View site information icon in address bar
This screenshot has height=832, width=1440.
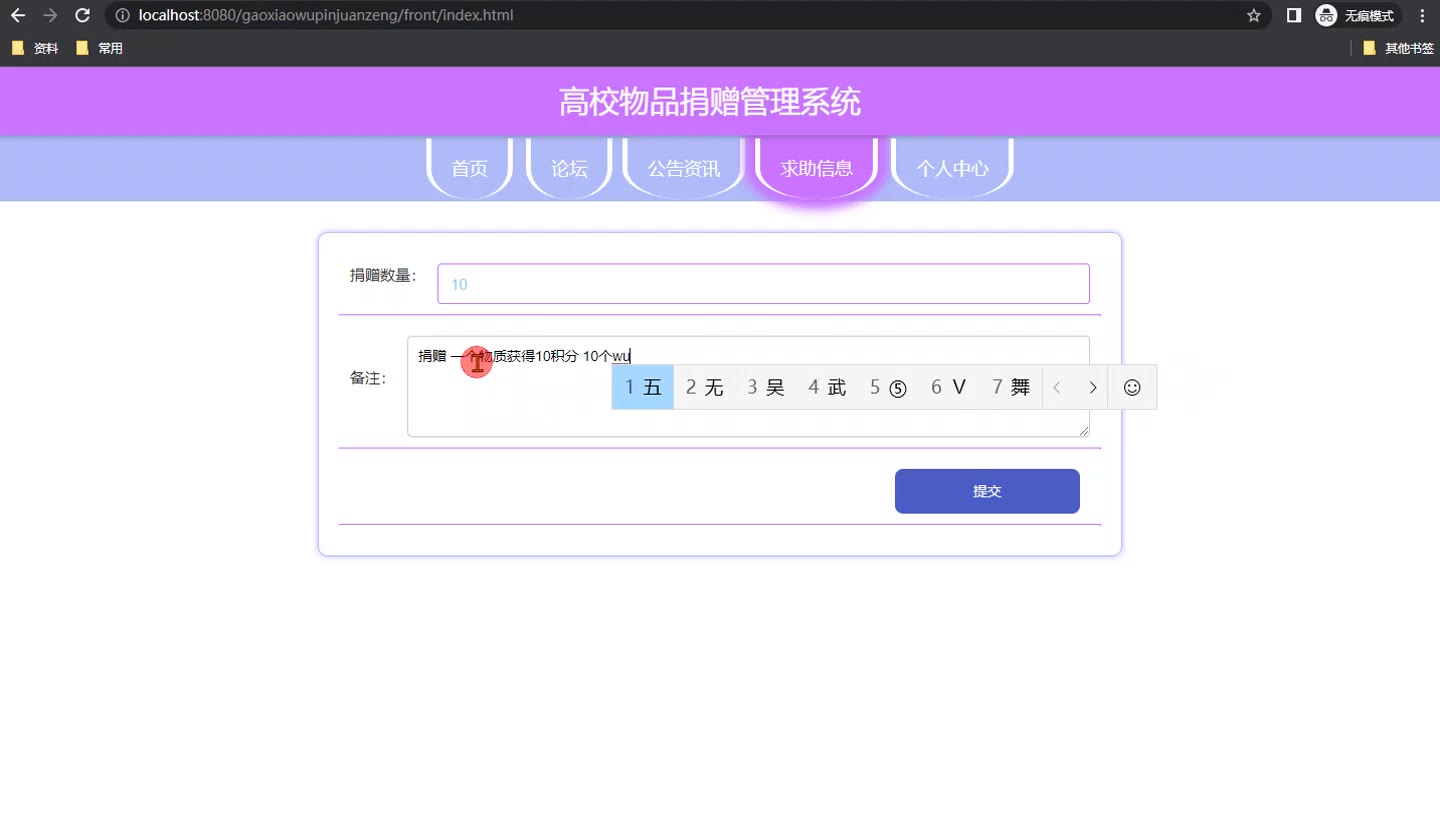(122, 15)
